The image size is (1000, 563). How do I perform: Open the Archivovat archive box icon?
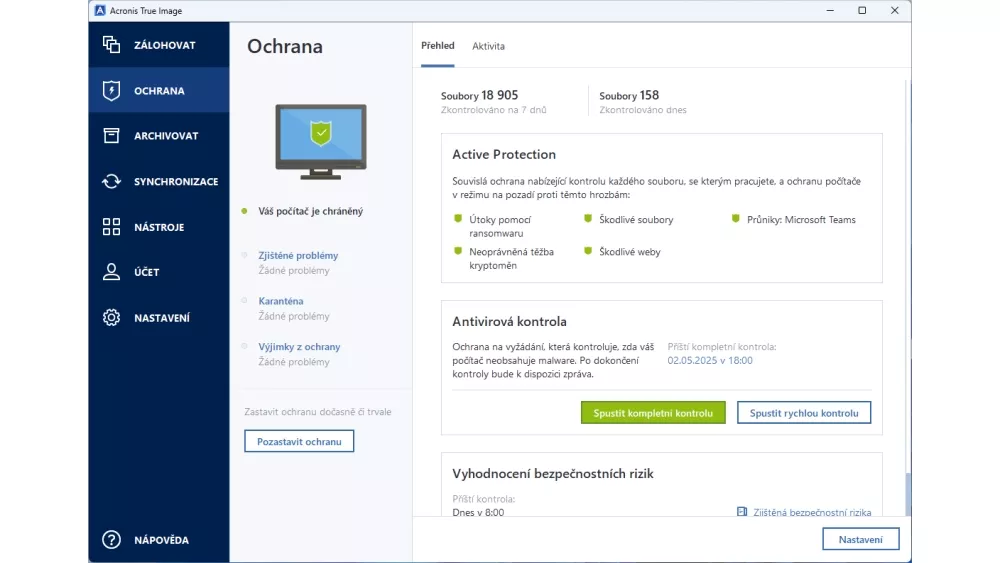[x=111, y=136]
